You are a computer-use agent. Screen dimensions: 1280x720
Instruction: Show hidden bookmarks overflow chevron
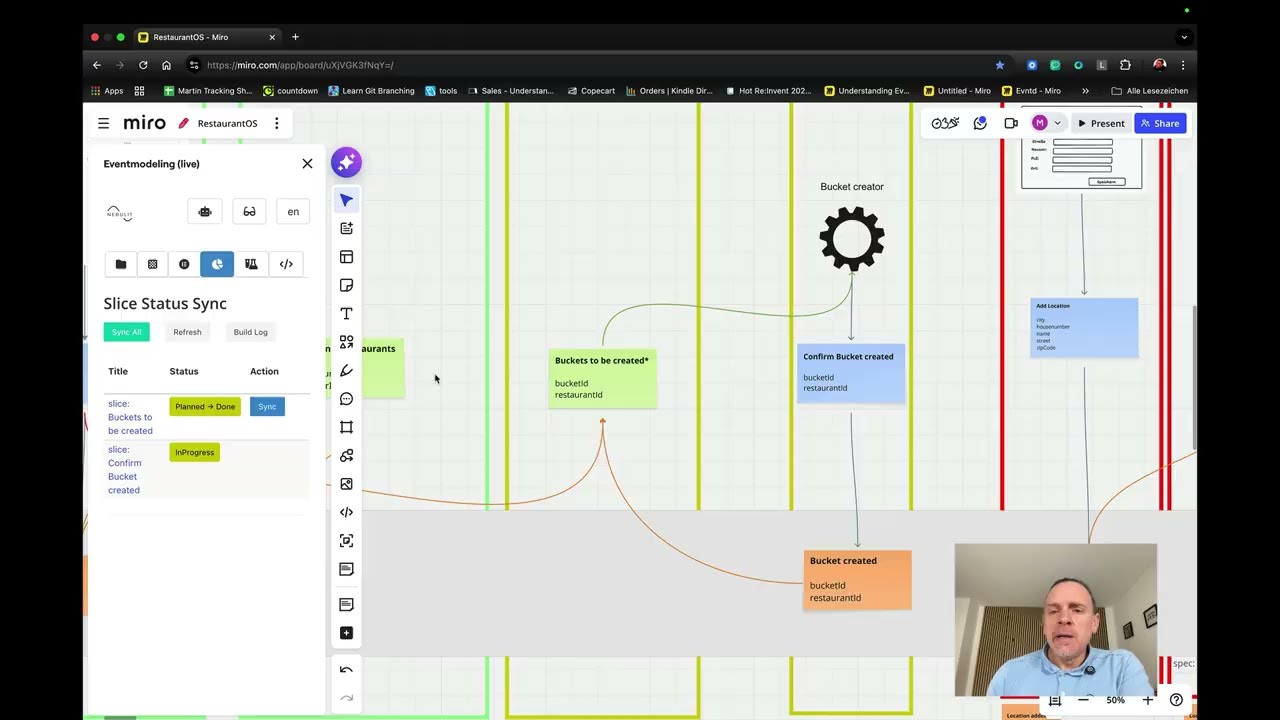click(x=1085, y=91)
